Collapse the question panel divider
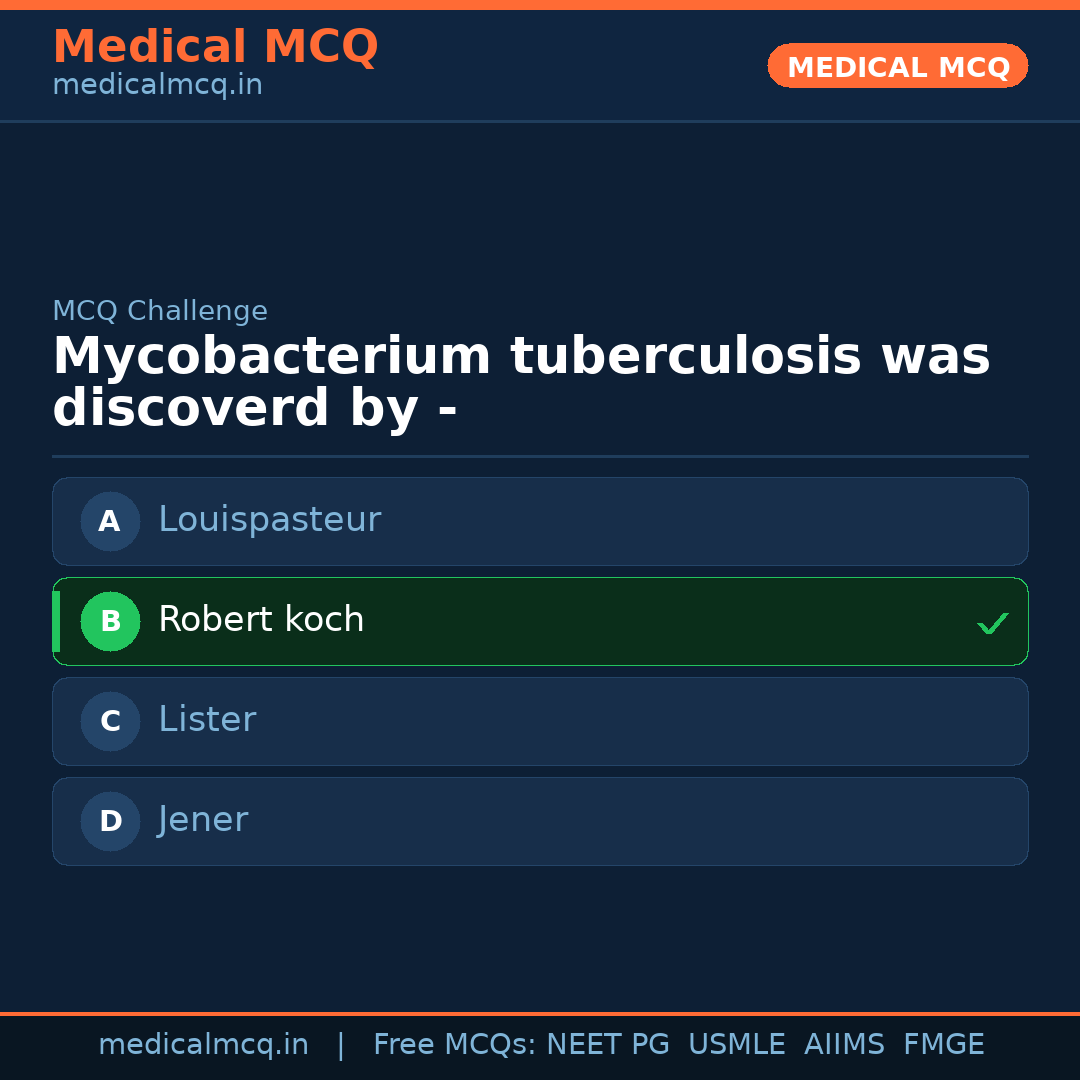 [540, 458]
